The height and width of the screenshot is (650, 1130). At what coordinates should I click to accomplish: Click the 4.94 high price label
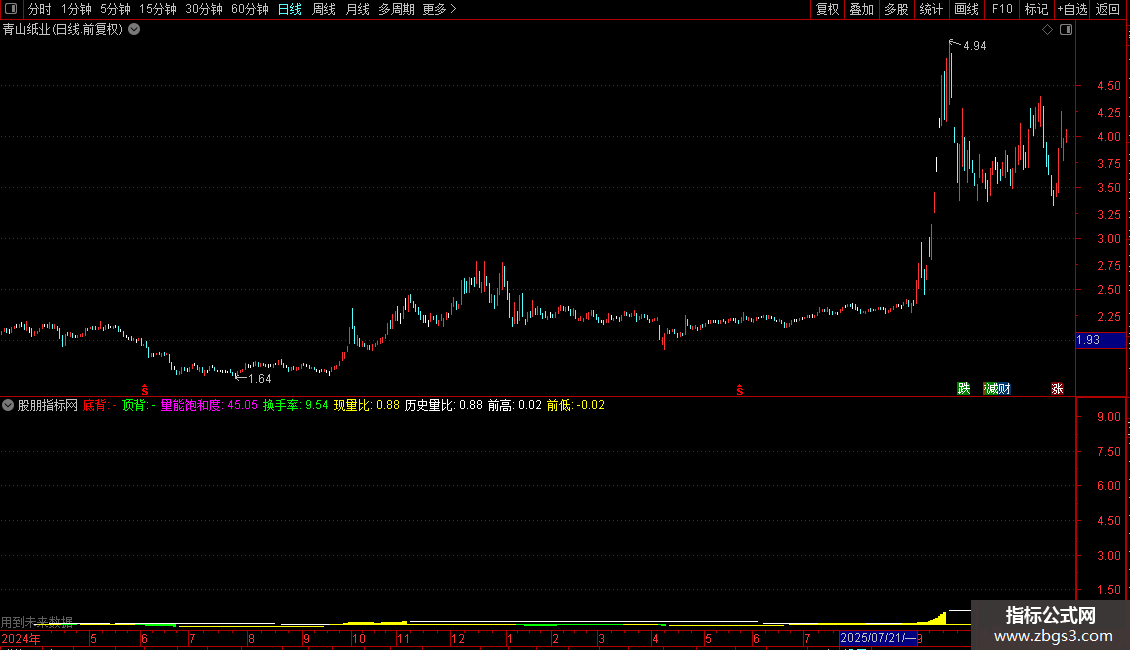tap(974, 46)
